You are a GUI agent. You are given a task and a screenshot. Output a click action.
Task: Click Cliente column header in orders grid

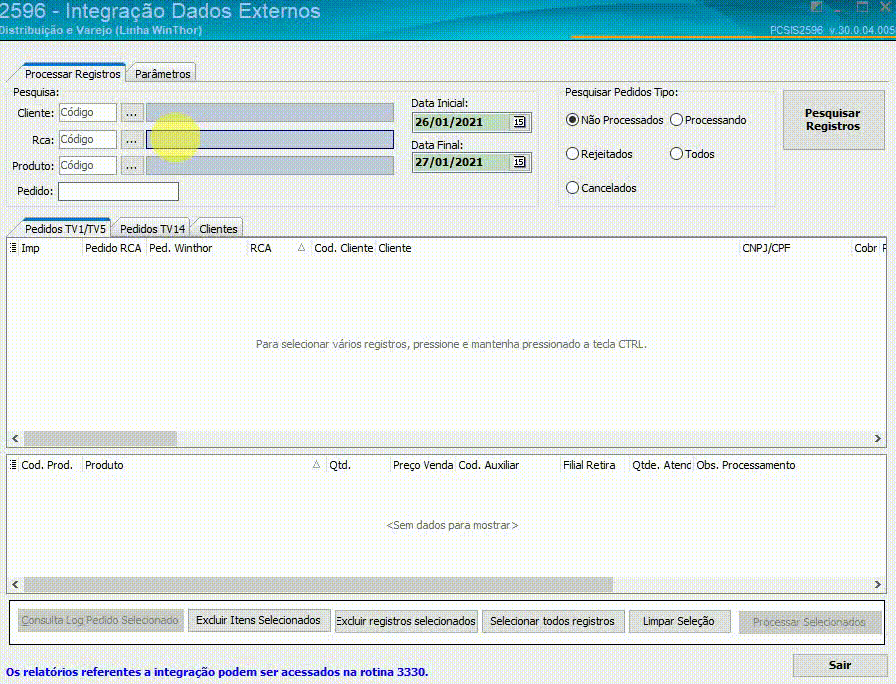557,248
